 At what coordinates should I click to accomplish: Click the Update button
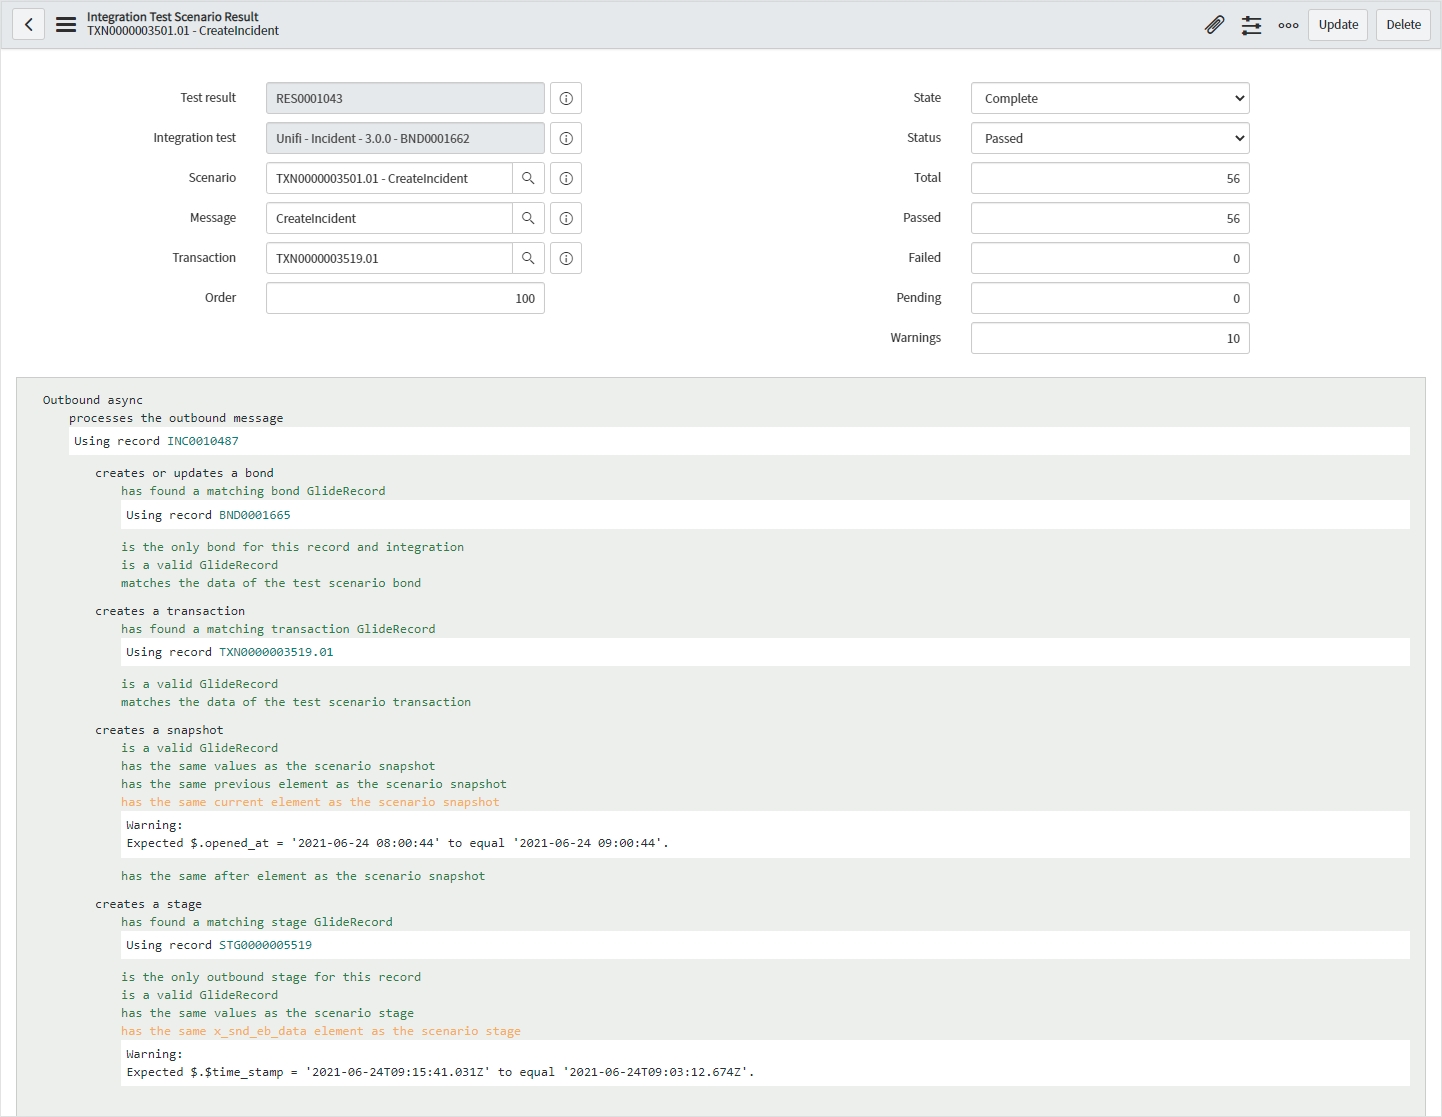(x=1337, y=25)
